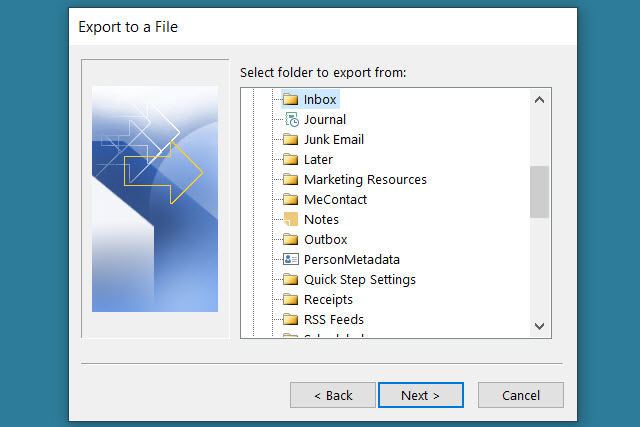640x427 pixels.
Task: Click the Notes sticky-note icon
Action: click(x=291, y=220)
